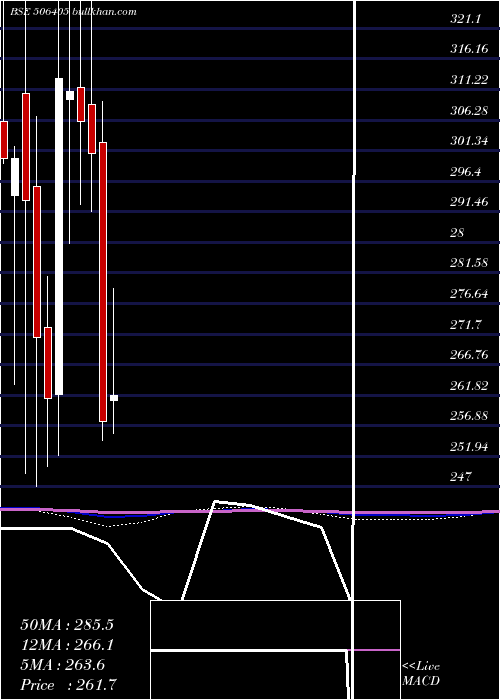Click the last small white candle near 261.82
500x700 pixels.
click(x=114, y=398)
